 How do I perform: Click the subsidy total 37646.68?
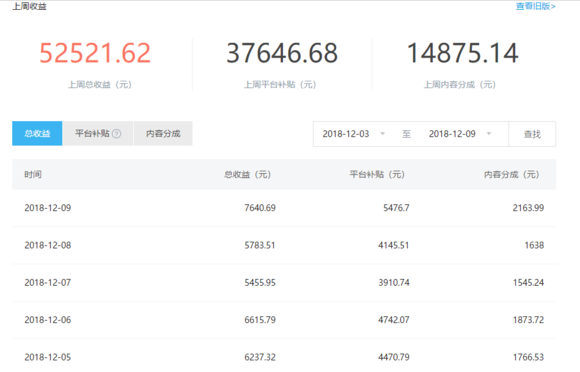pos(282,53)
